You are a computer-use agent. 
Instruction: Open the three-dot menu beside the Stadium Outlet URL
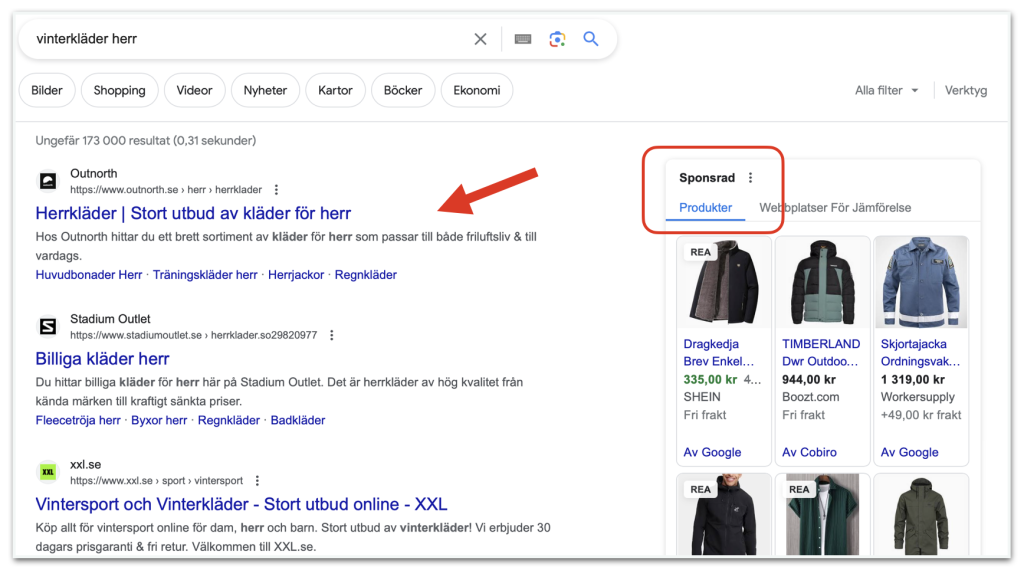click(x=332, y=335)
